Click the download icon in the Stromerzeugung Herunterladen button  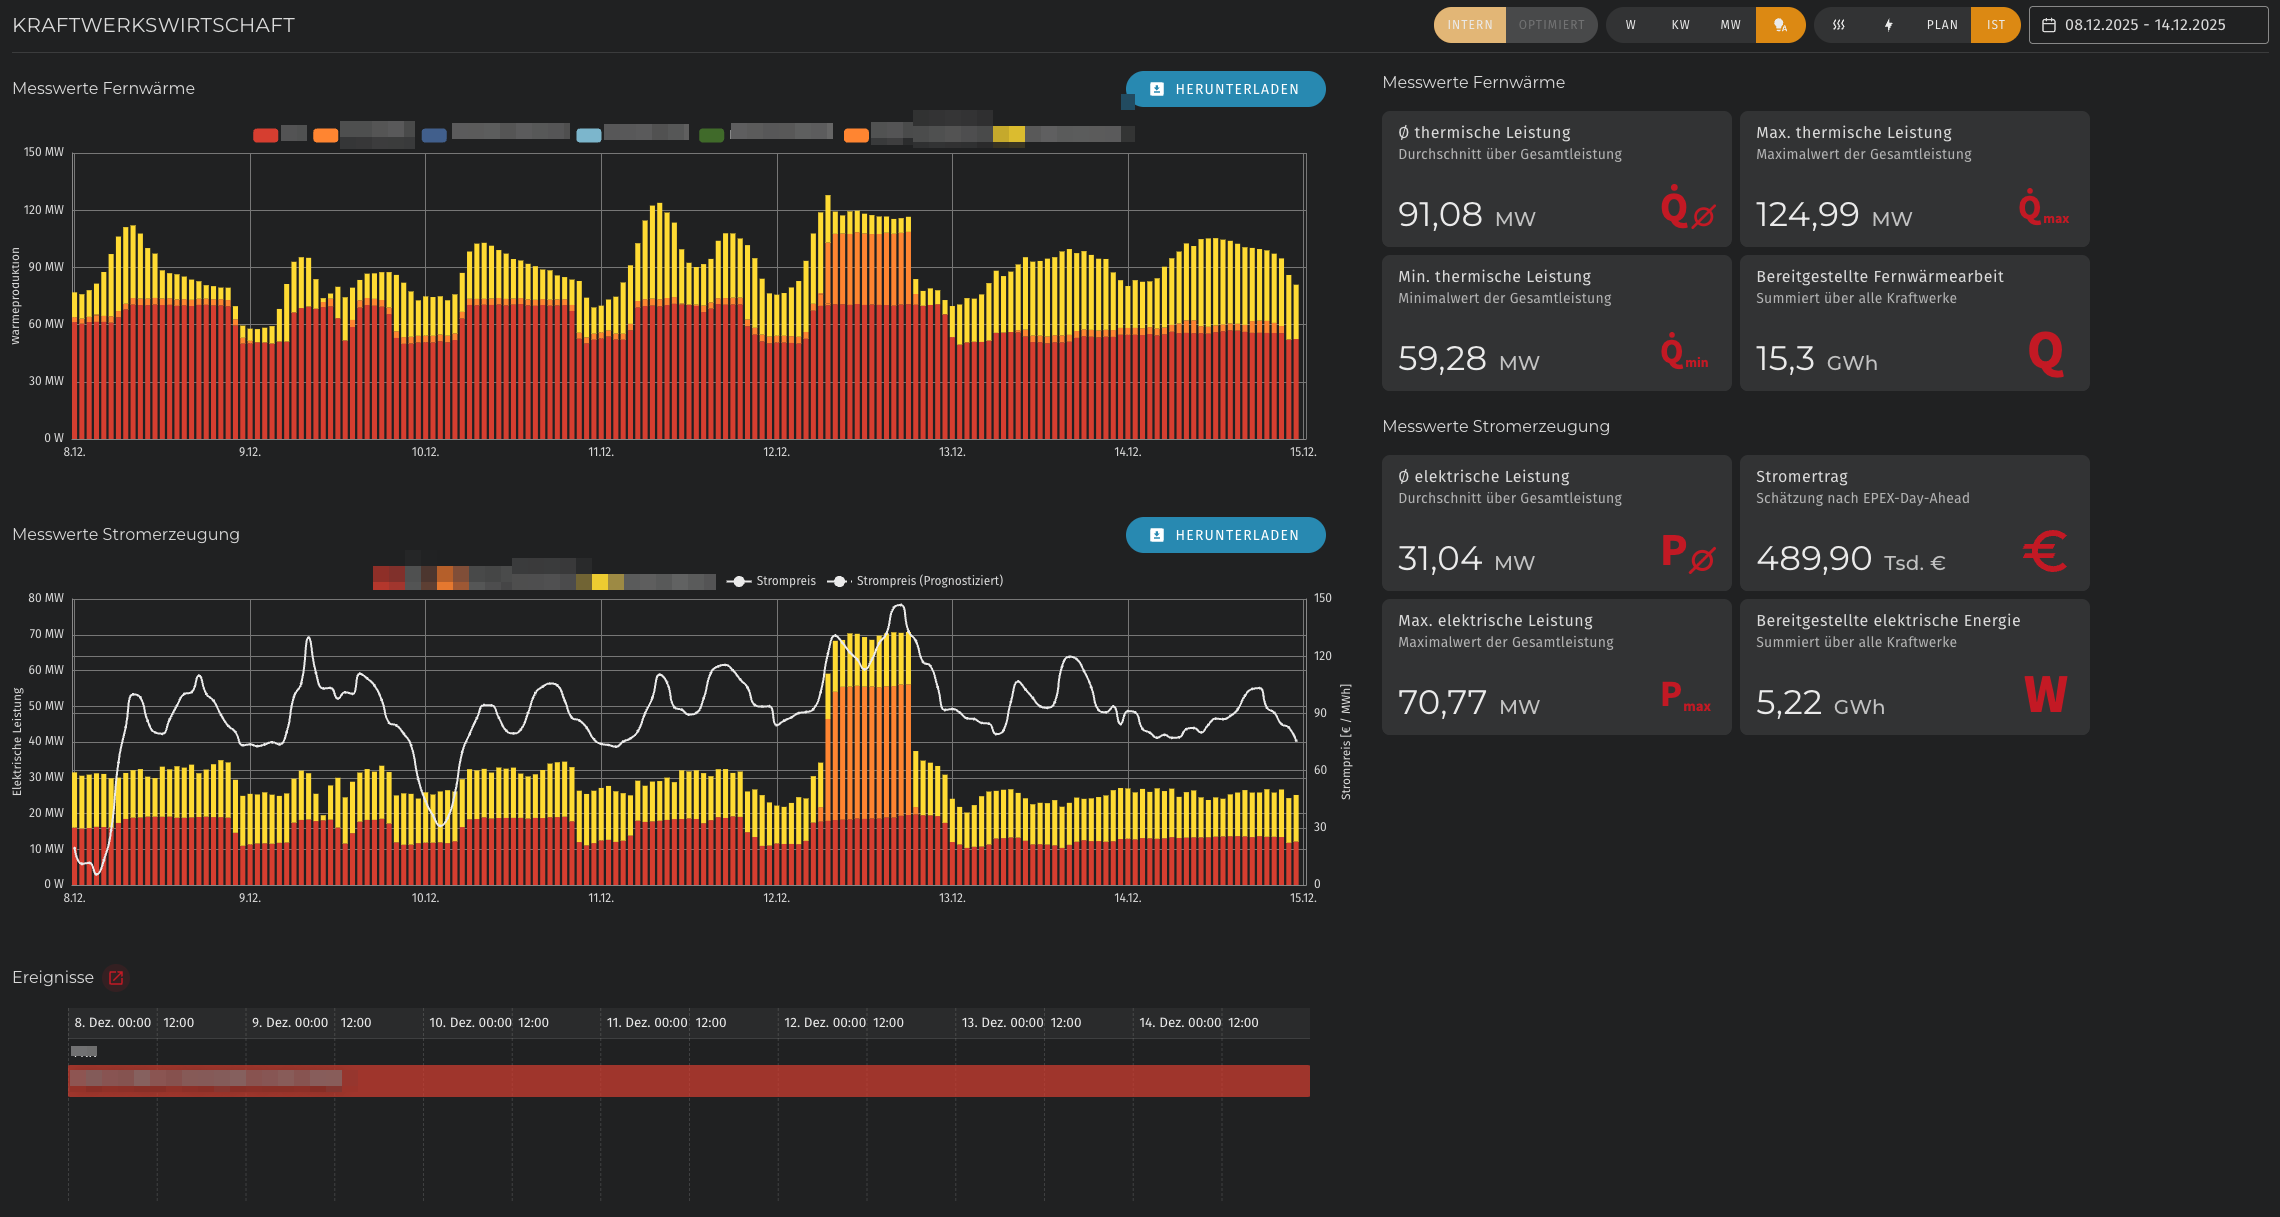click(x=1157, y=535)
